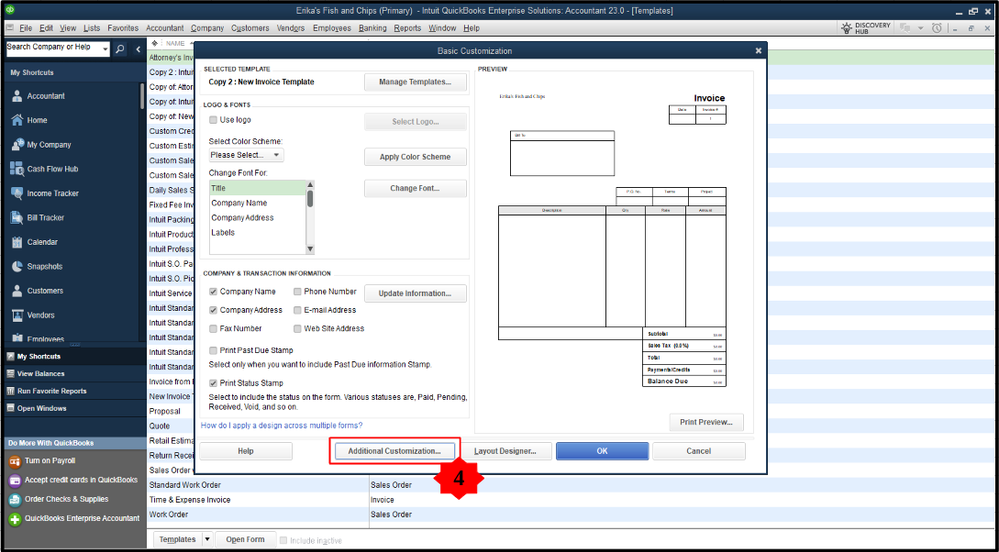Open the Reports menu
The image size is (999, 552).
click(x=407, y=28)
